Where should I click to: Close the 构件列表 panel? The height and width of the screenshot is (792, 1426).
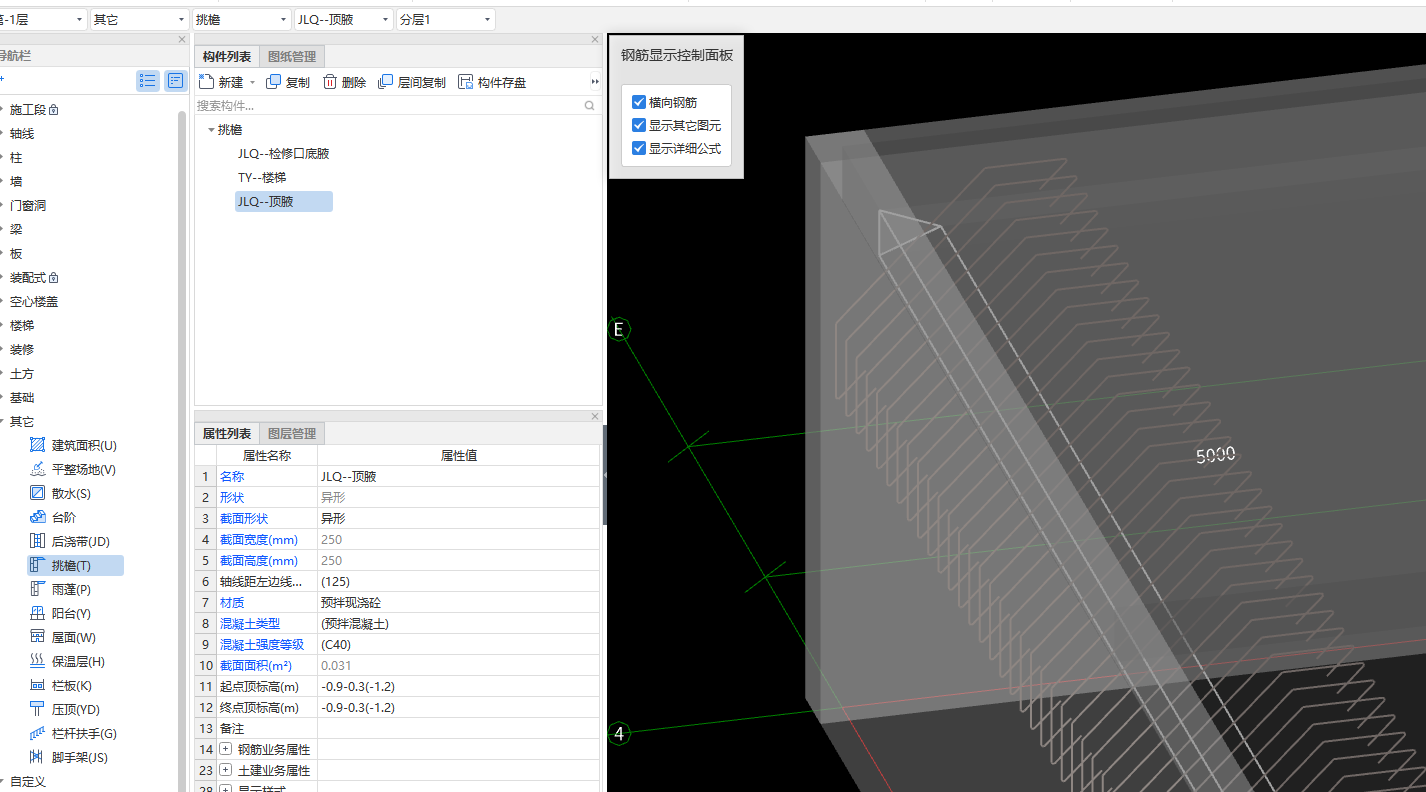[595, 39]
